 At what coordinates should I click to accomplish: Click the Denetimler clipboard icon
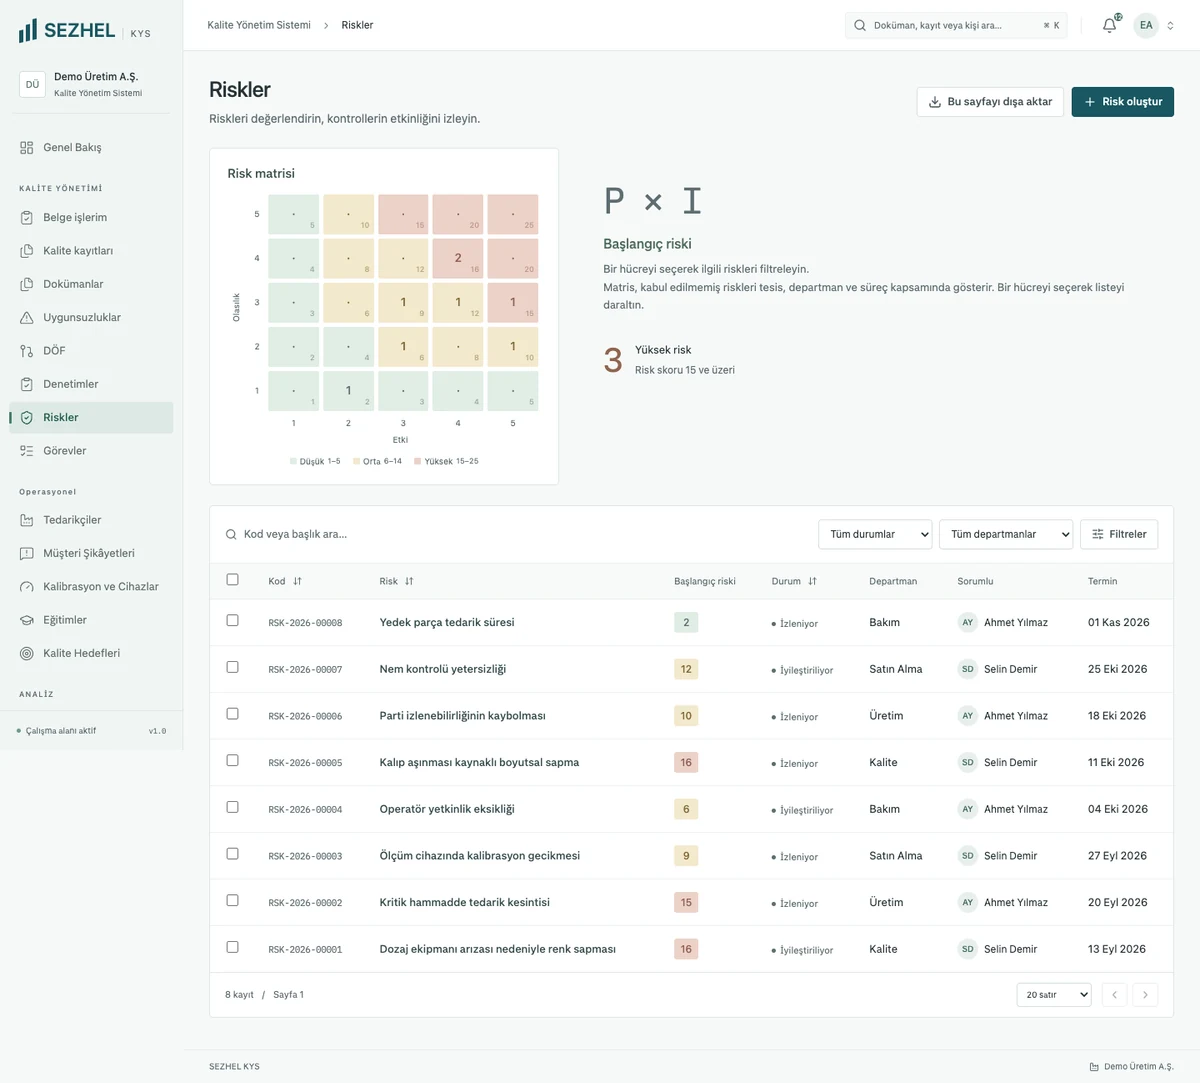tap(27, 384)
